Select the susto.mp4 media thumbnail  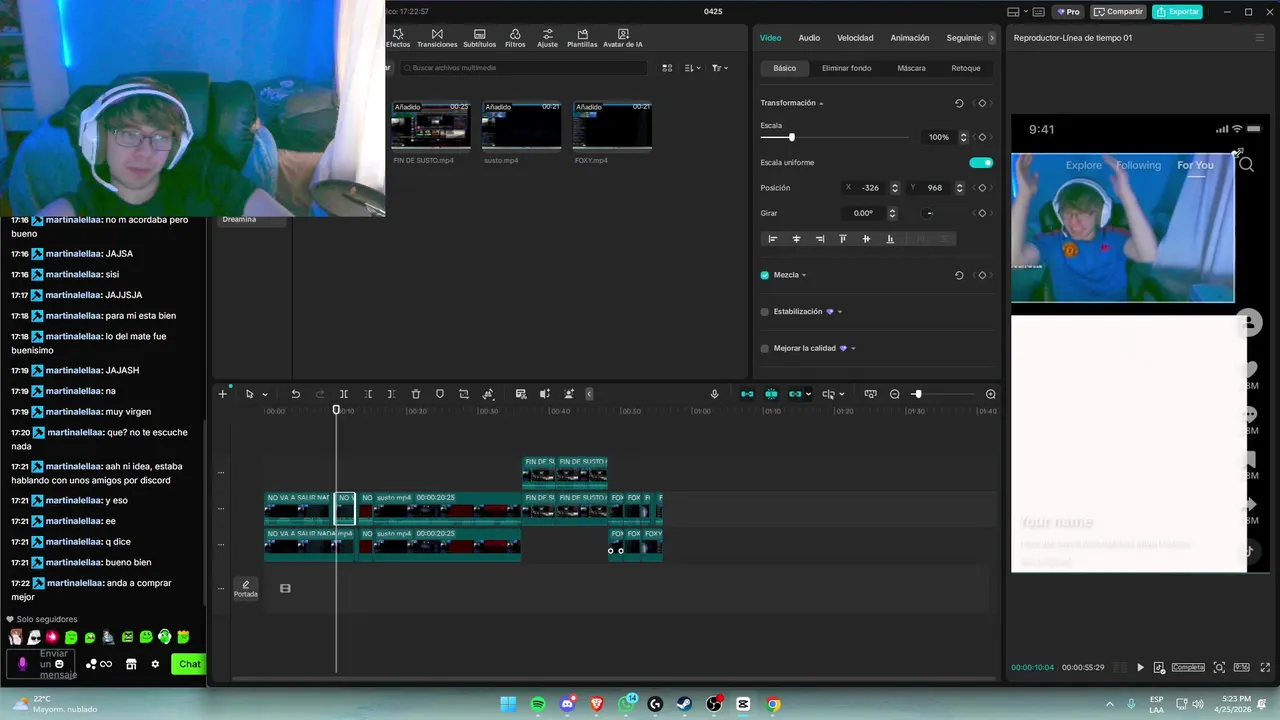point(521,127)
